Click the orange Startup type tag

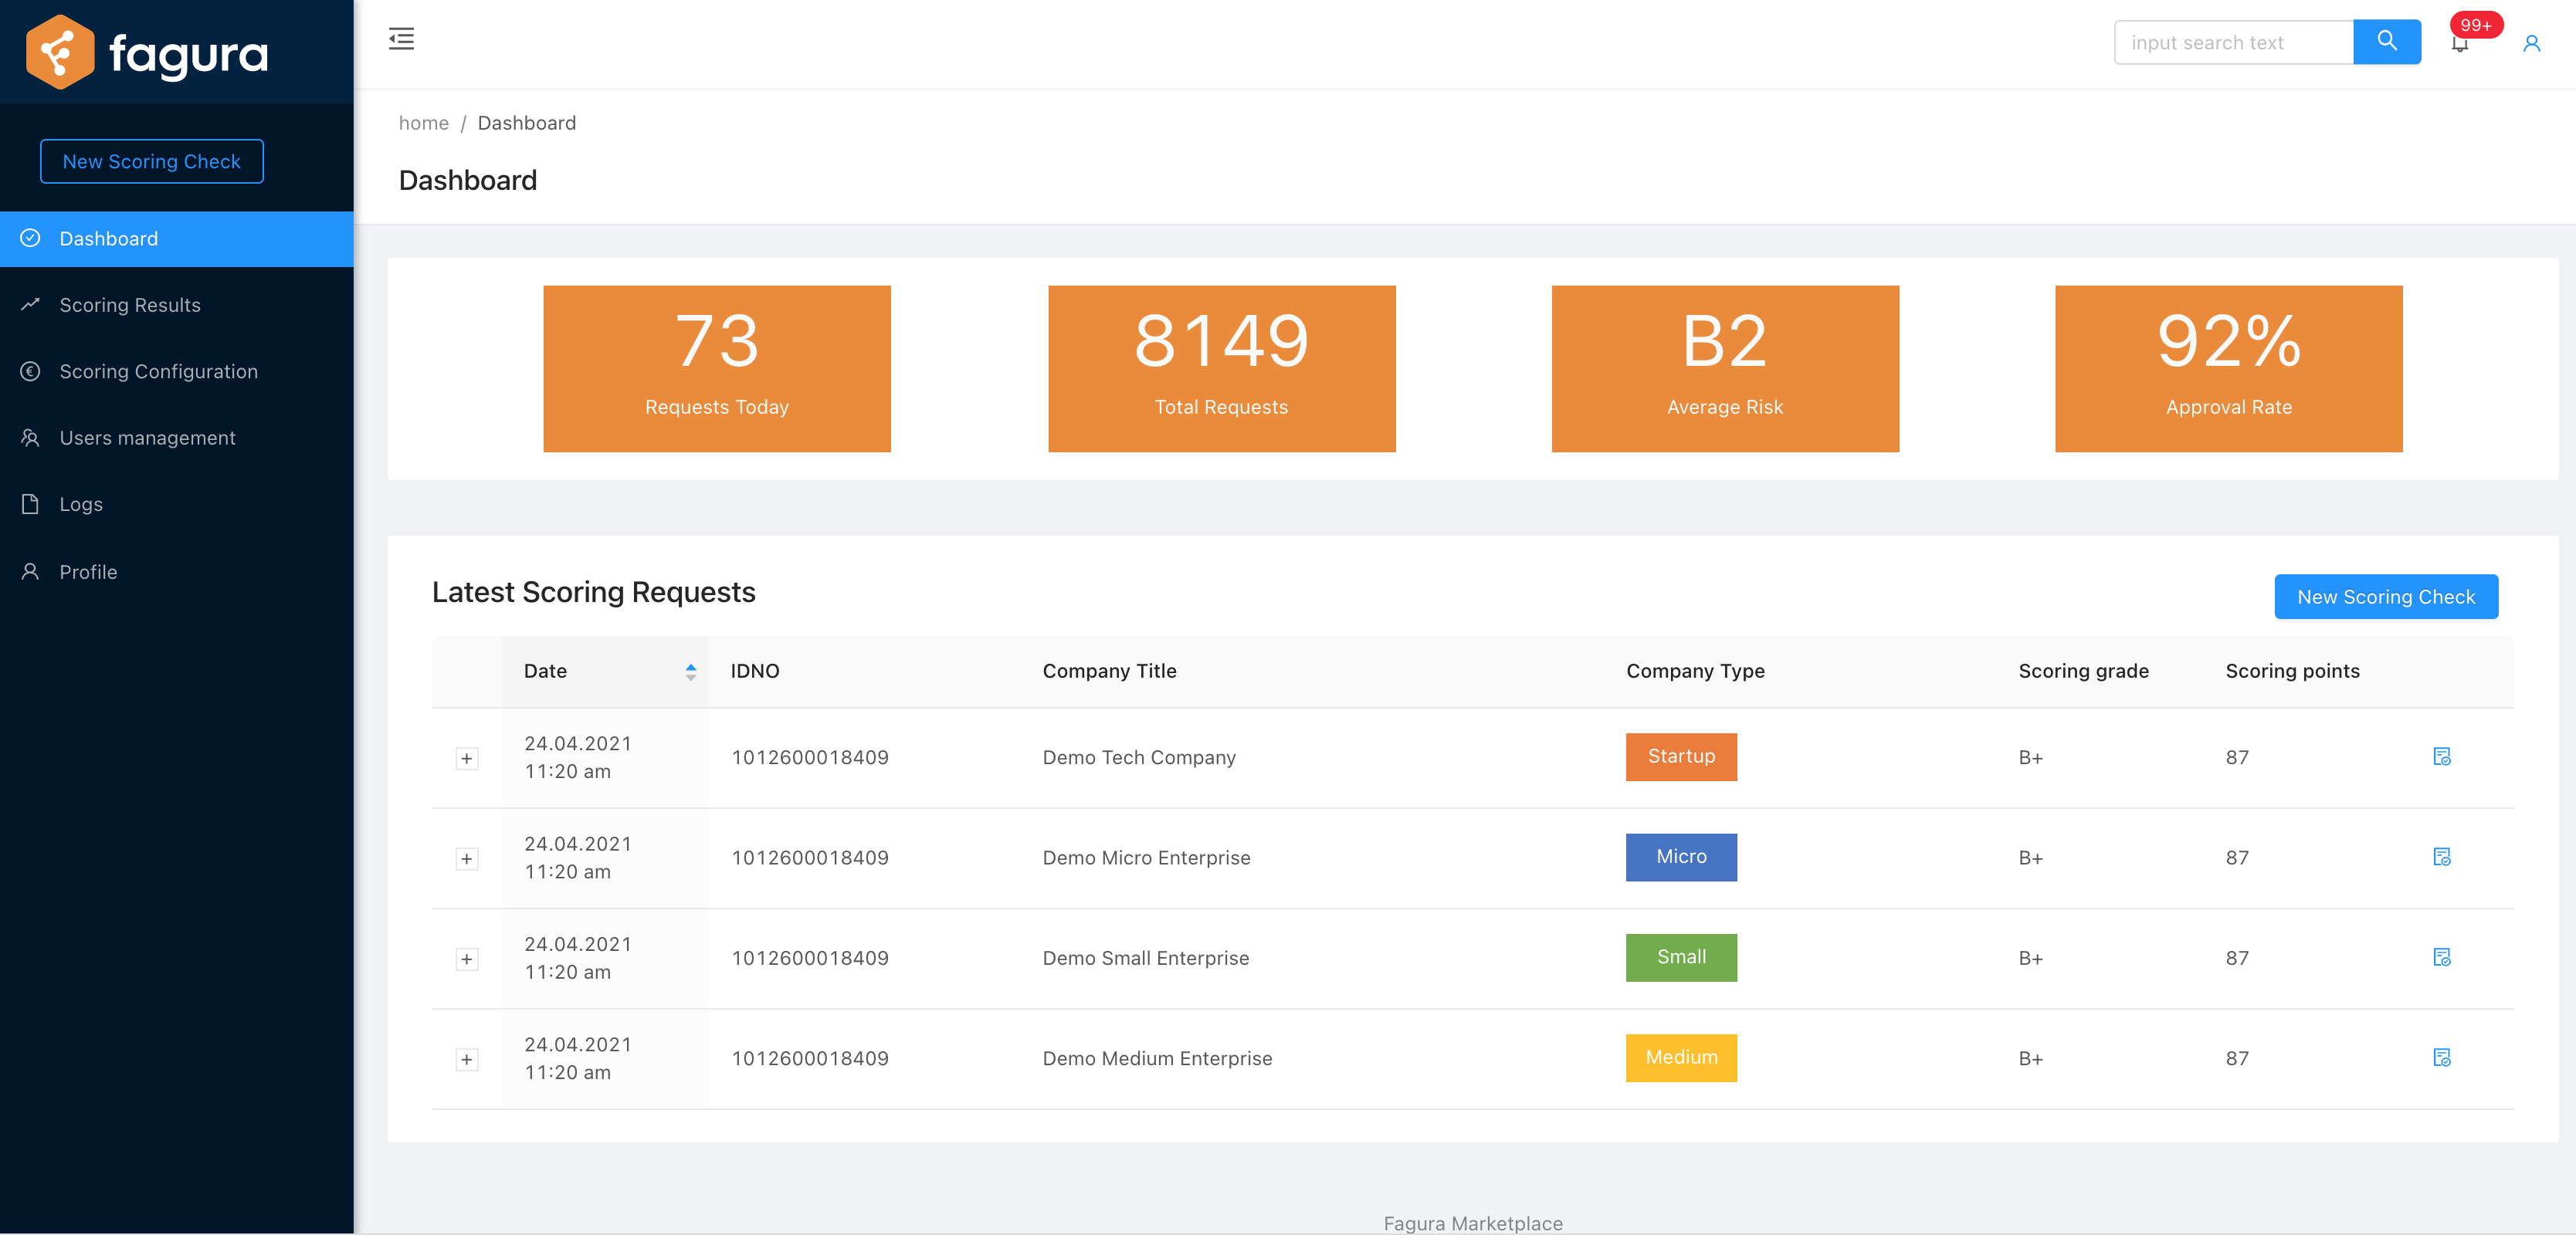pyautogui.click(x=1680, y=757)
